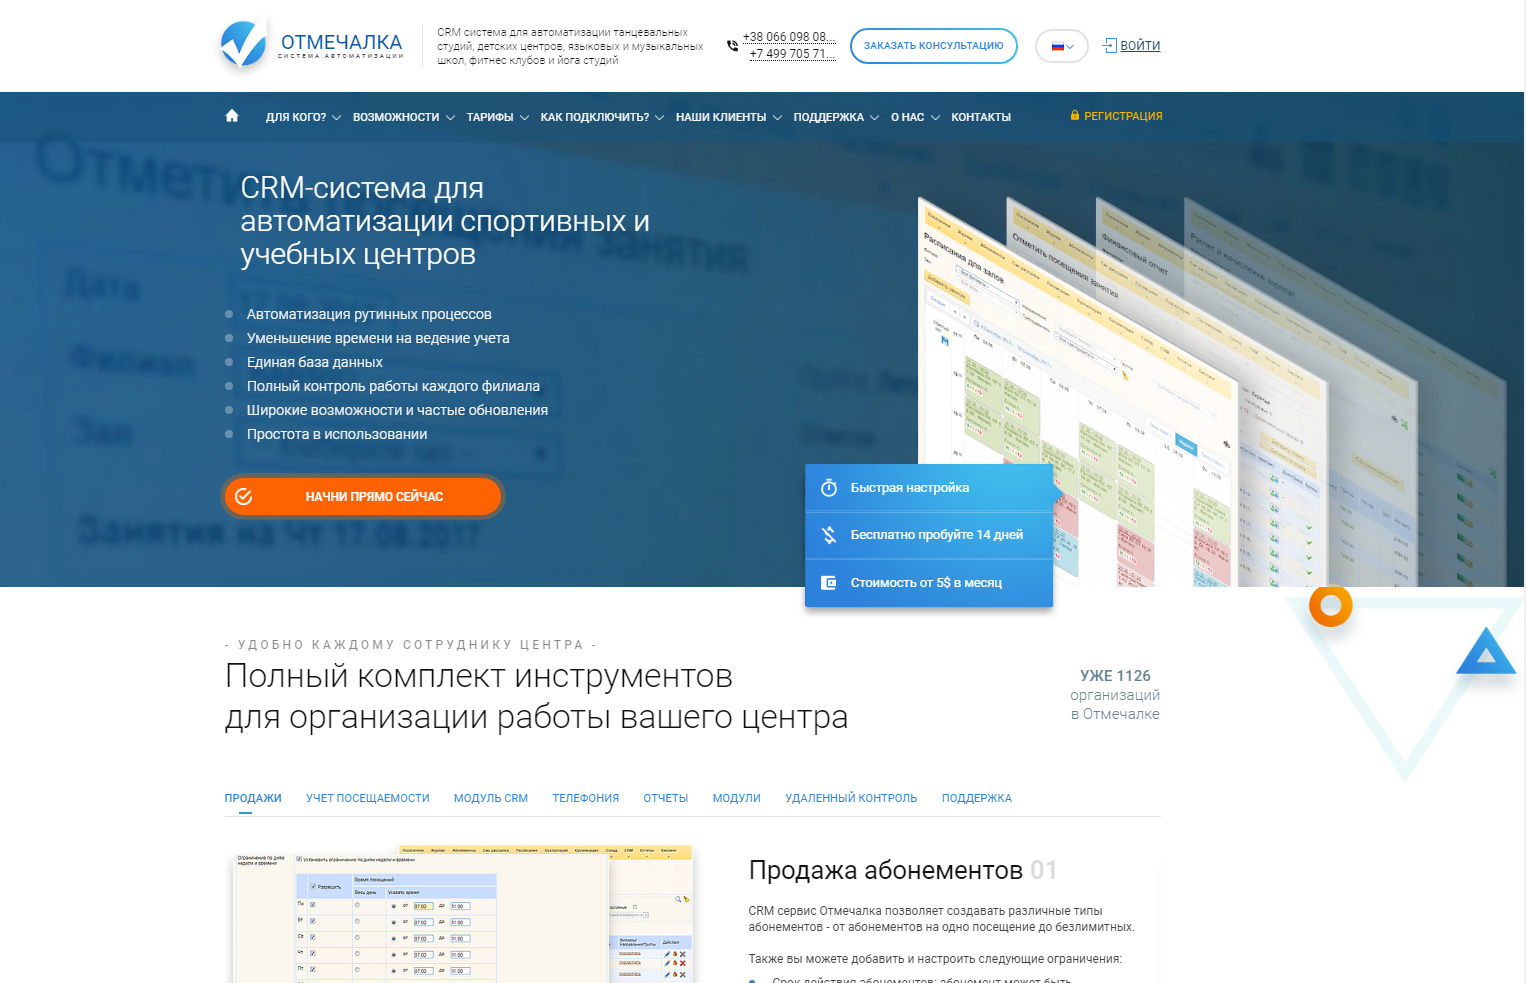Expand the Наши клиенты menu

pyautogui.click(x=728, y=117)
